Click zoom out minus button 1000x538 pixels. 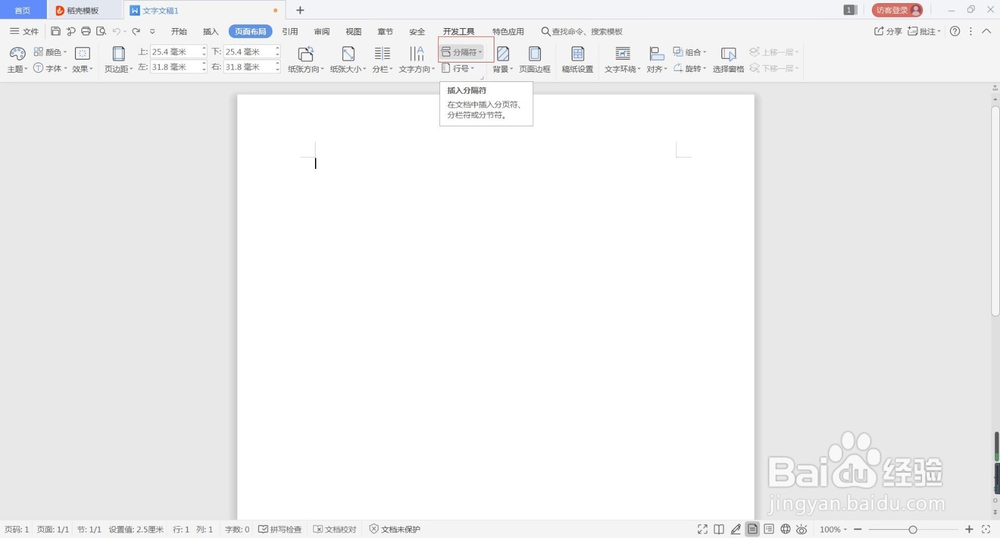tap(858, 529)
